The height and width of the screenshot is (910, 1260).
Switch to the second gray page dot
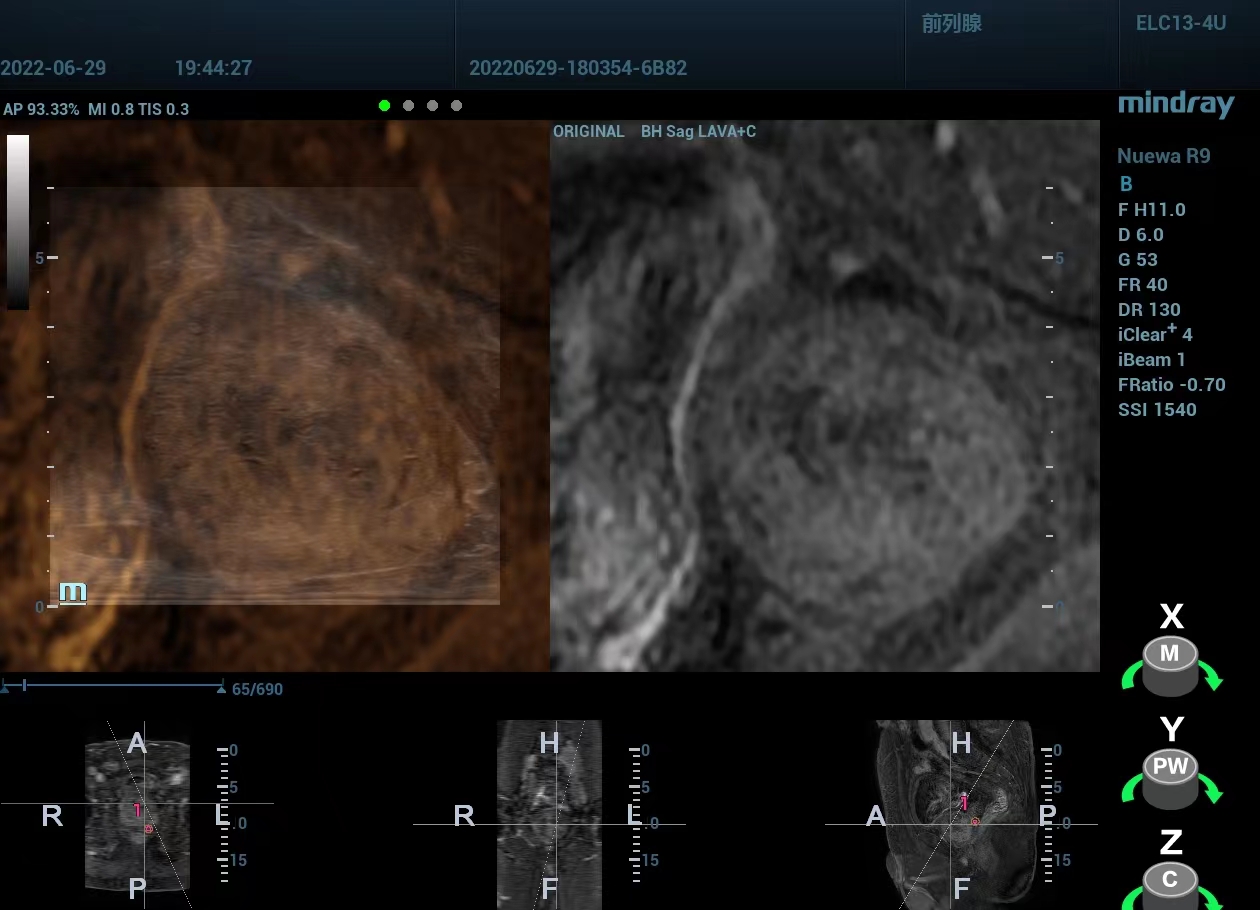[408, 106]
